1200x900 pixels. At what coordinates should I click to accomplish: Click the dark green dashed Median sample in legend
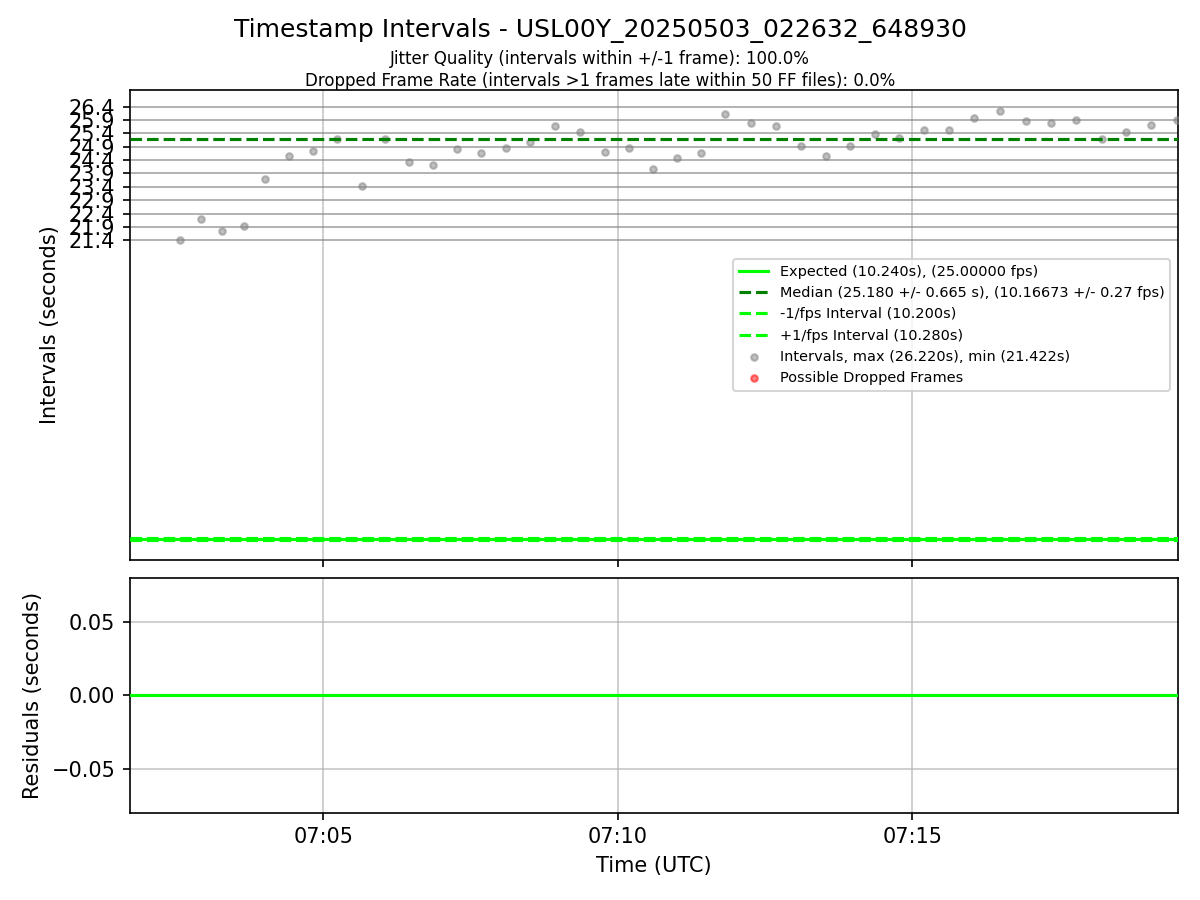click(x=754, y=292)
